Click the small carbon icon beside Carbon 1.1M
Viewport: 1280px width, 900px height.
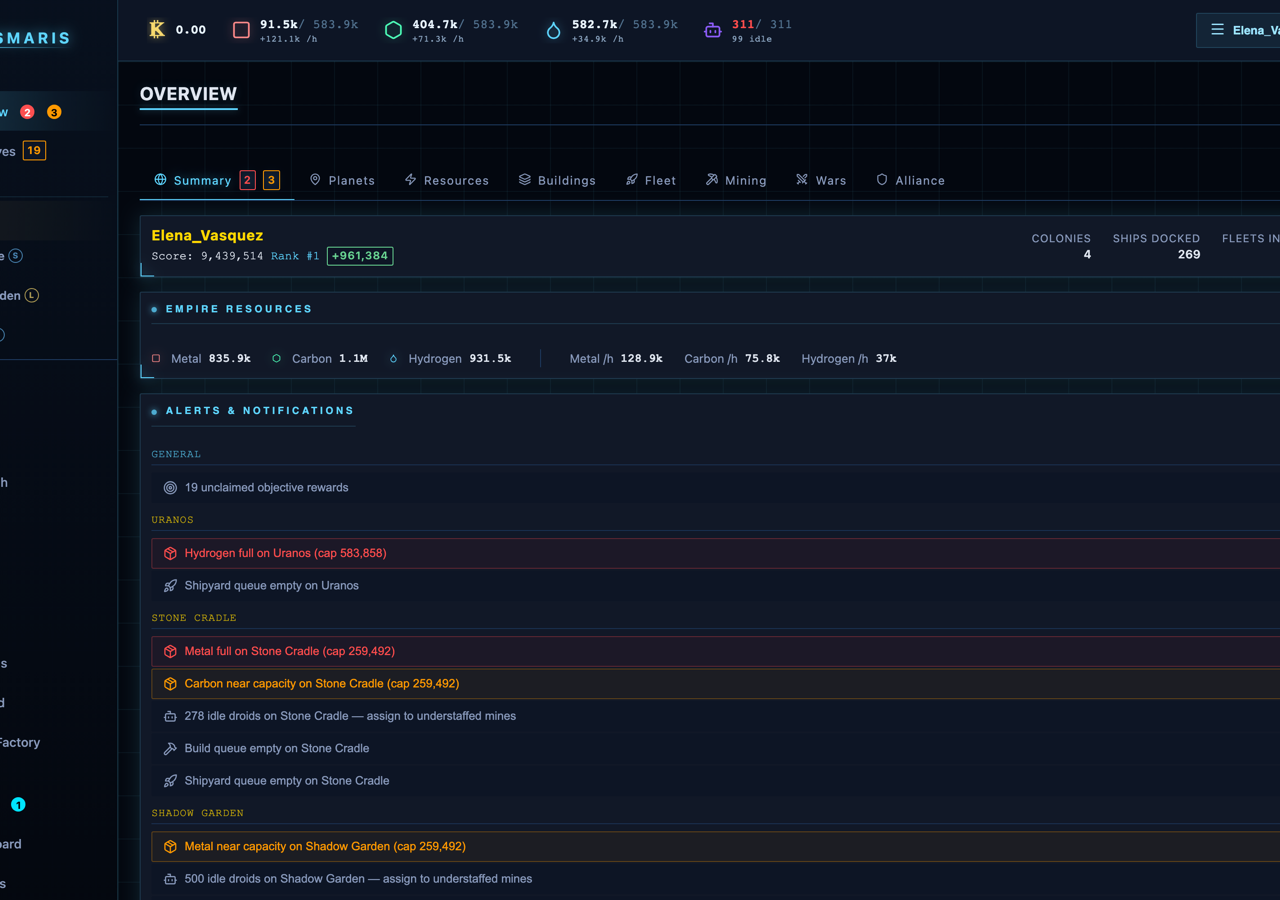click(x=276, y=358)
